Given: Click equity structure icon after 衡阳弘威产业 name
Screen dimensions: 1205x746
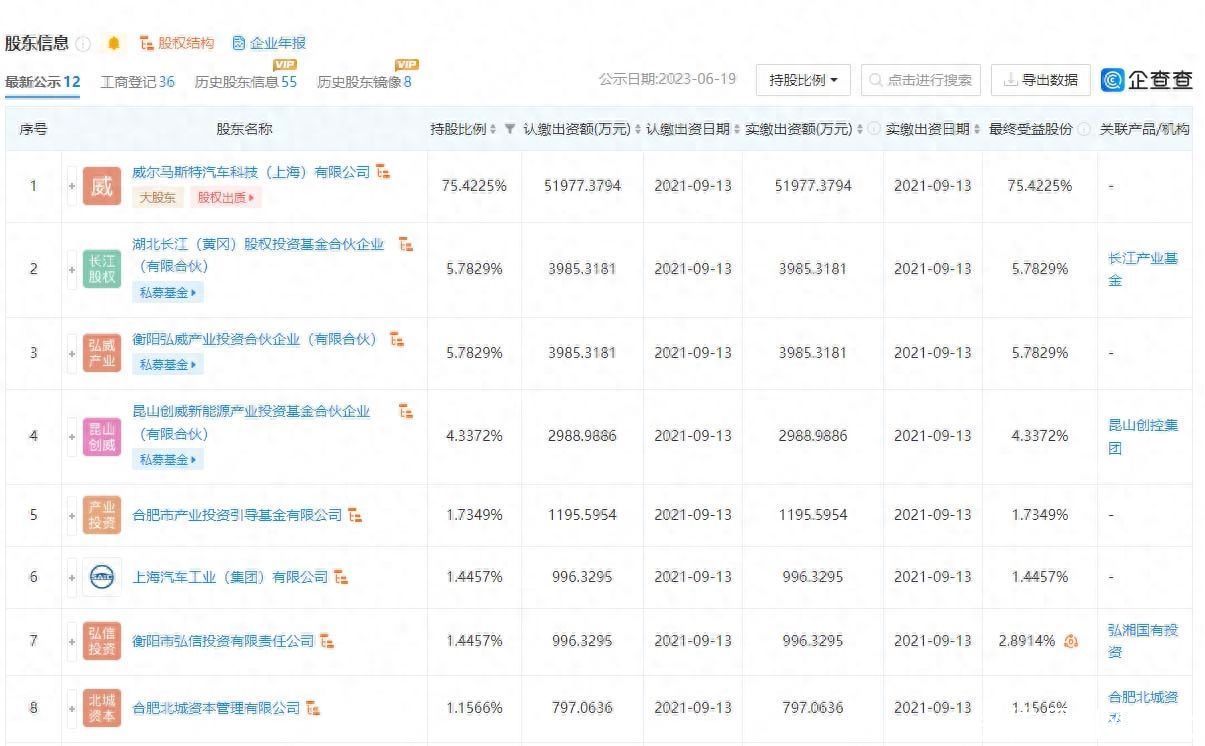Looking at the screenshot, I should [397, 339].
